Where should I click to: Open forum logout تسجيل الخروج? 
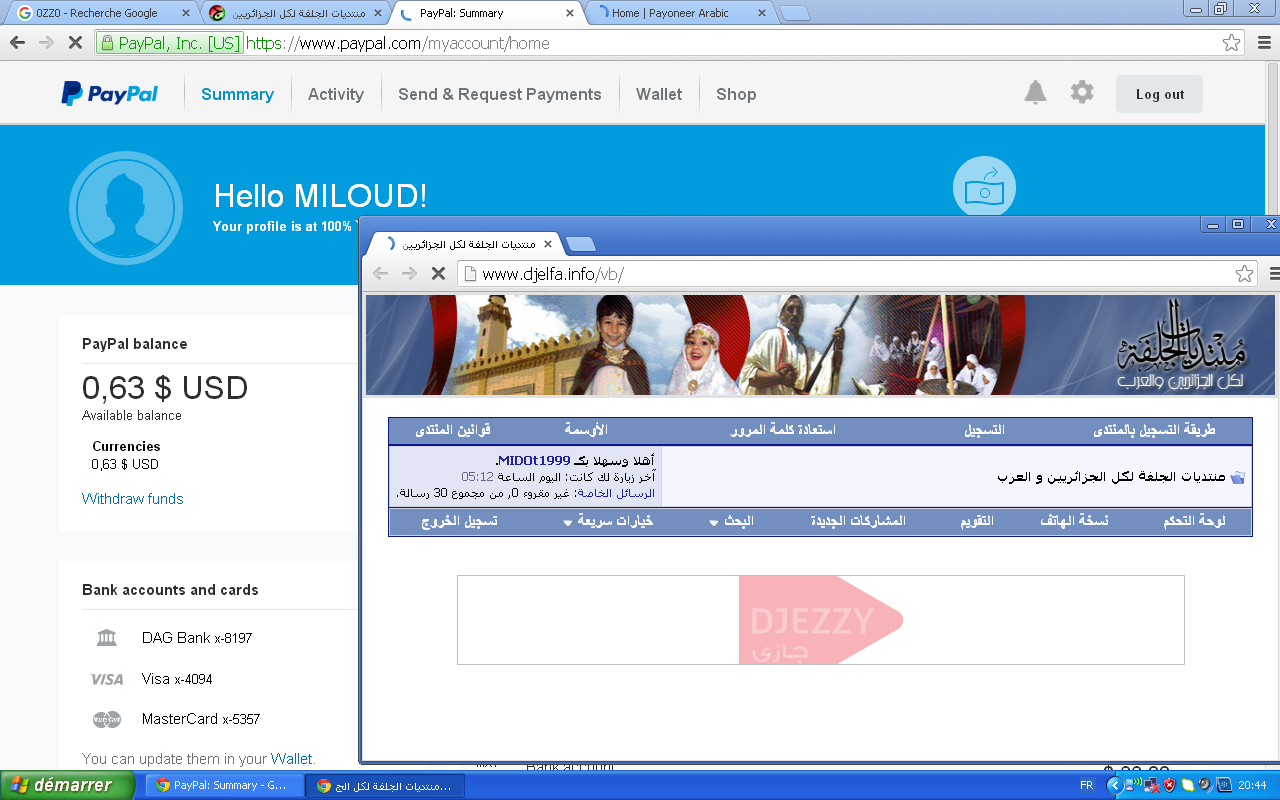pos(459,522)
